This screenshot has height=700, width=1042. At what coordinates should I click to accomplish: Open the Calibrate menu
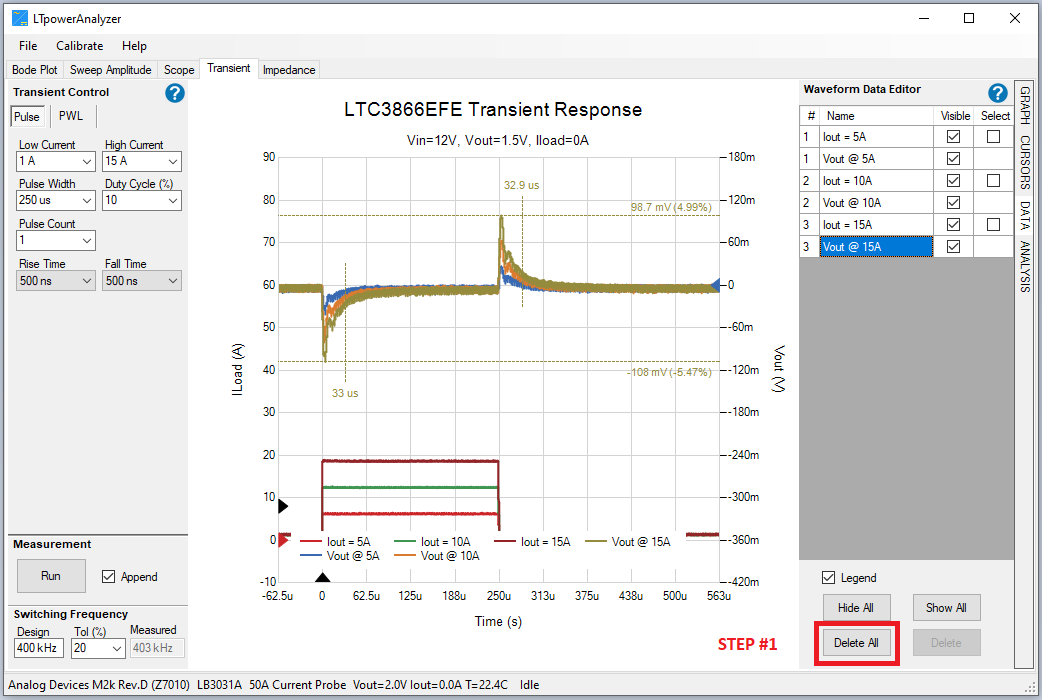[x=79, y=46]
